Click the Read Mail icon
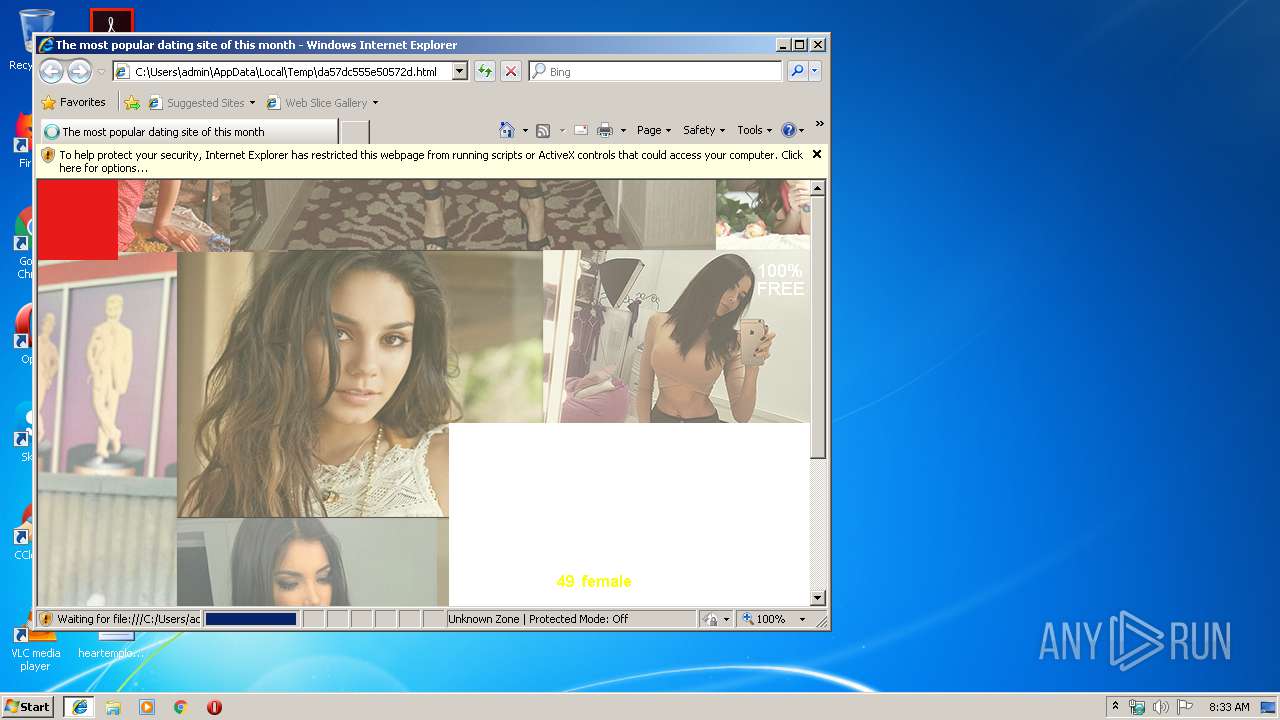Viewport: 1280px width, 720px height. (580, 130)
